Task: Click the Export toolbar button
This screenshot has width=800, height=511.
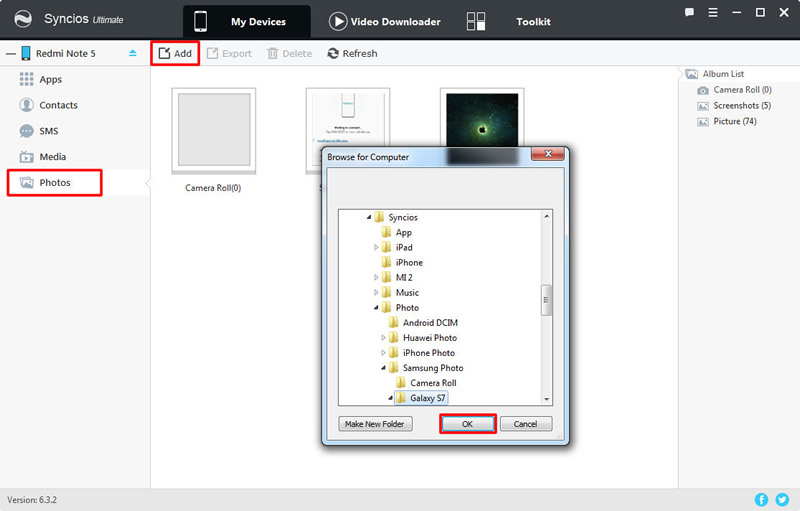Action: (x=229, y=53)
